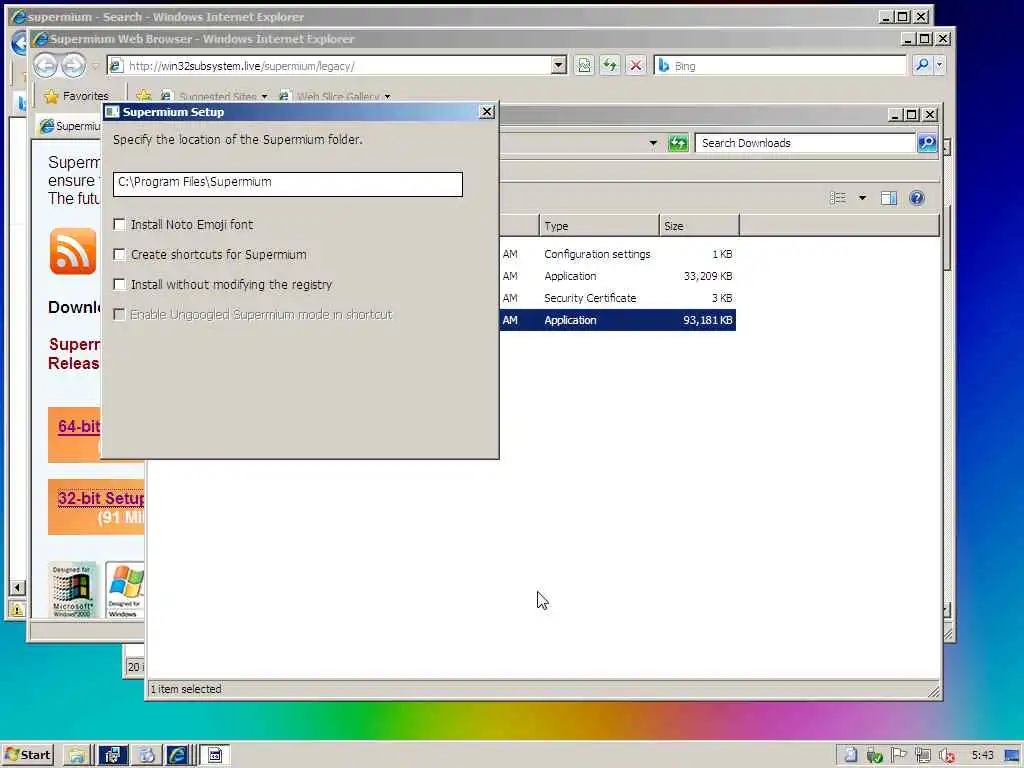Select the Application 33,209 KB file

point(617,276)
